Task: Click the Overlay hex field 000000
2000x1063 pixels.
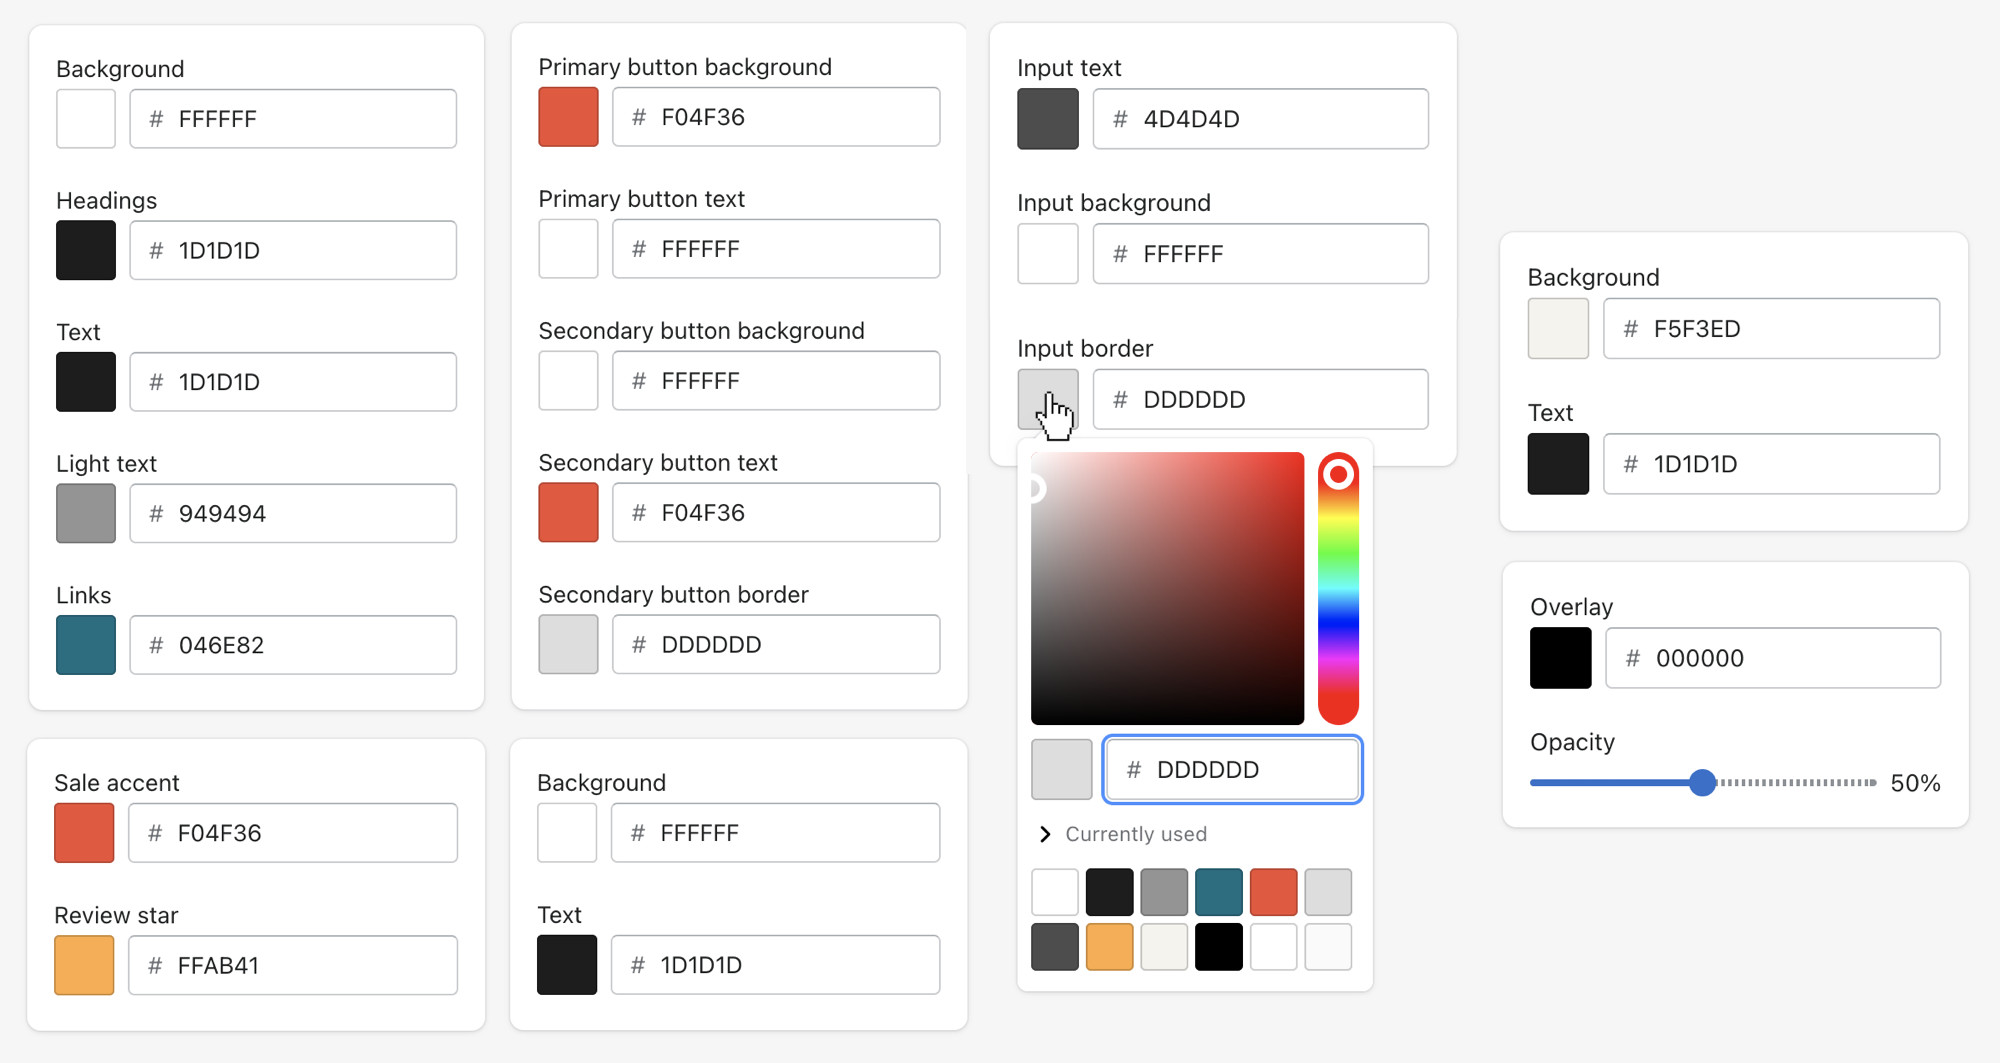Action: click(1773, 658)
